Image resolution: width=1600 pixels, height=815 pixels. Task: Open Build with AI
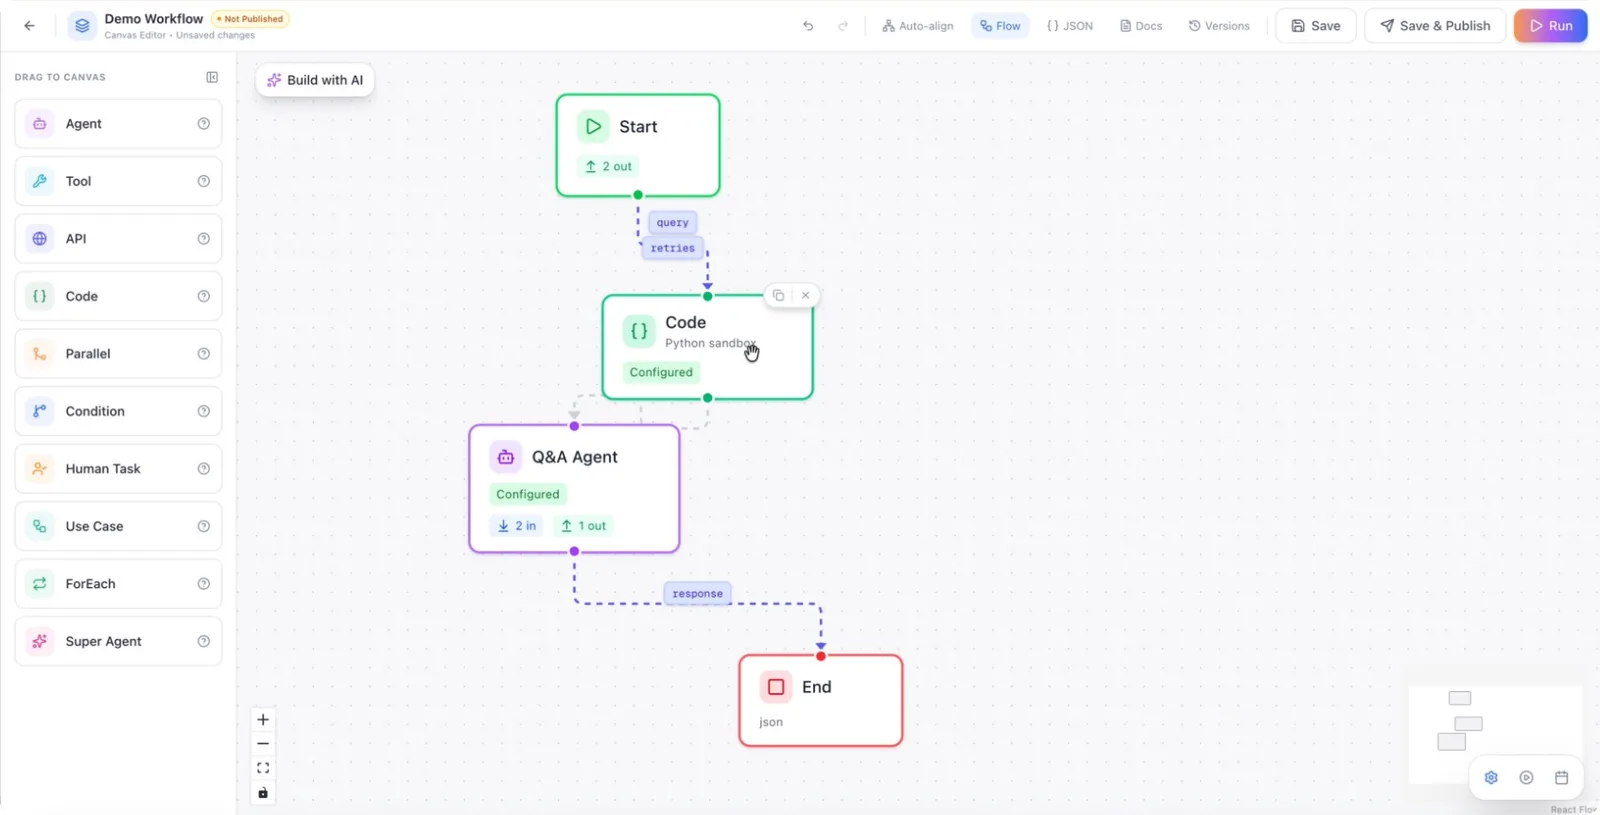[315, 80]
